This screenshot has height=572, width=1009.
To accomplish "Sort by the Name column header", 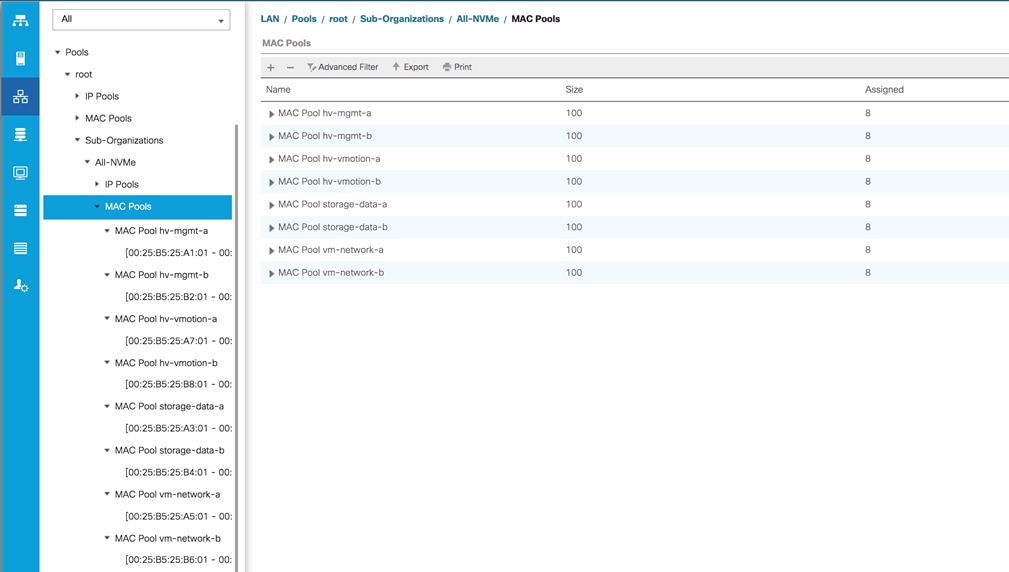I will [278, 89].
